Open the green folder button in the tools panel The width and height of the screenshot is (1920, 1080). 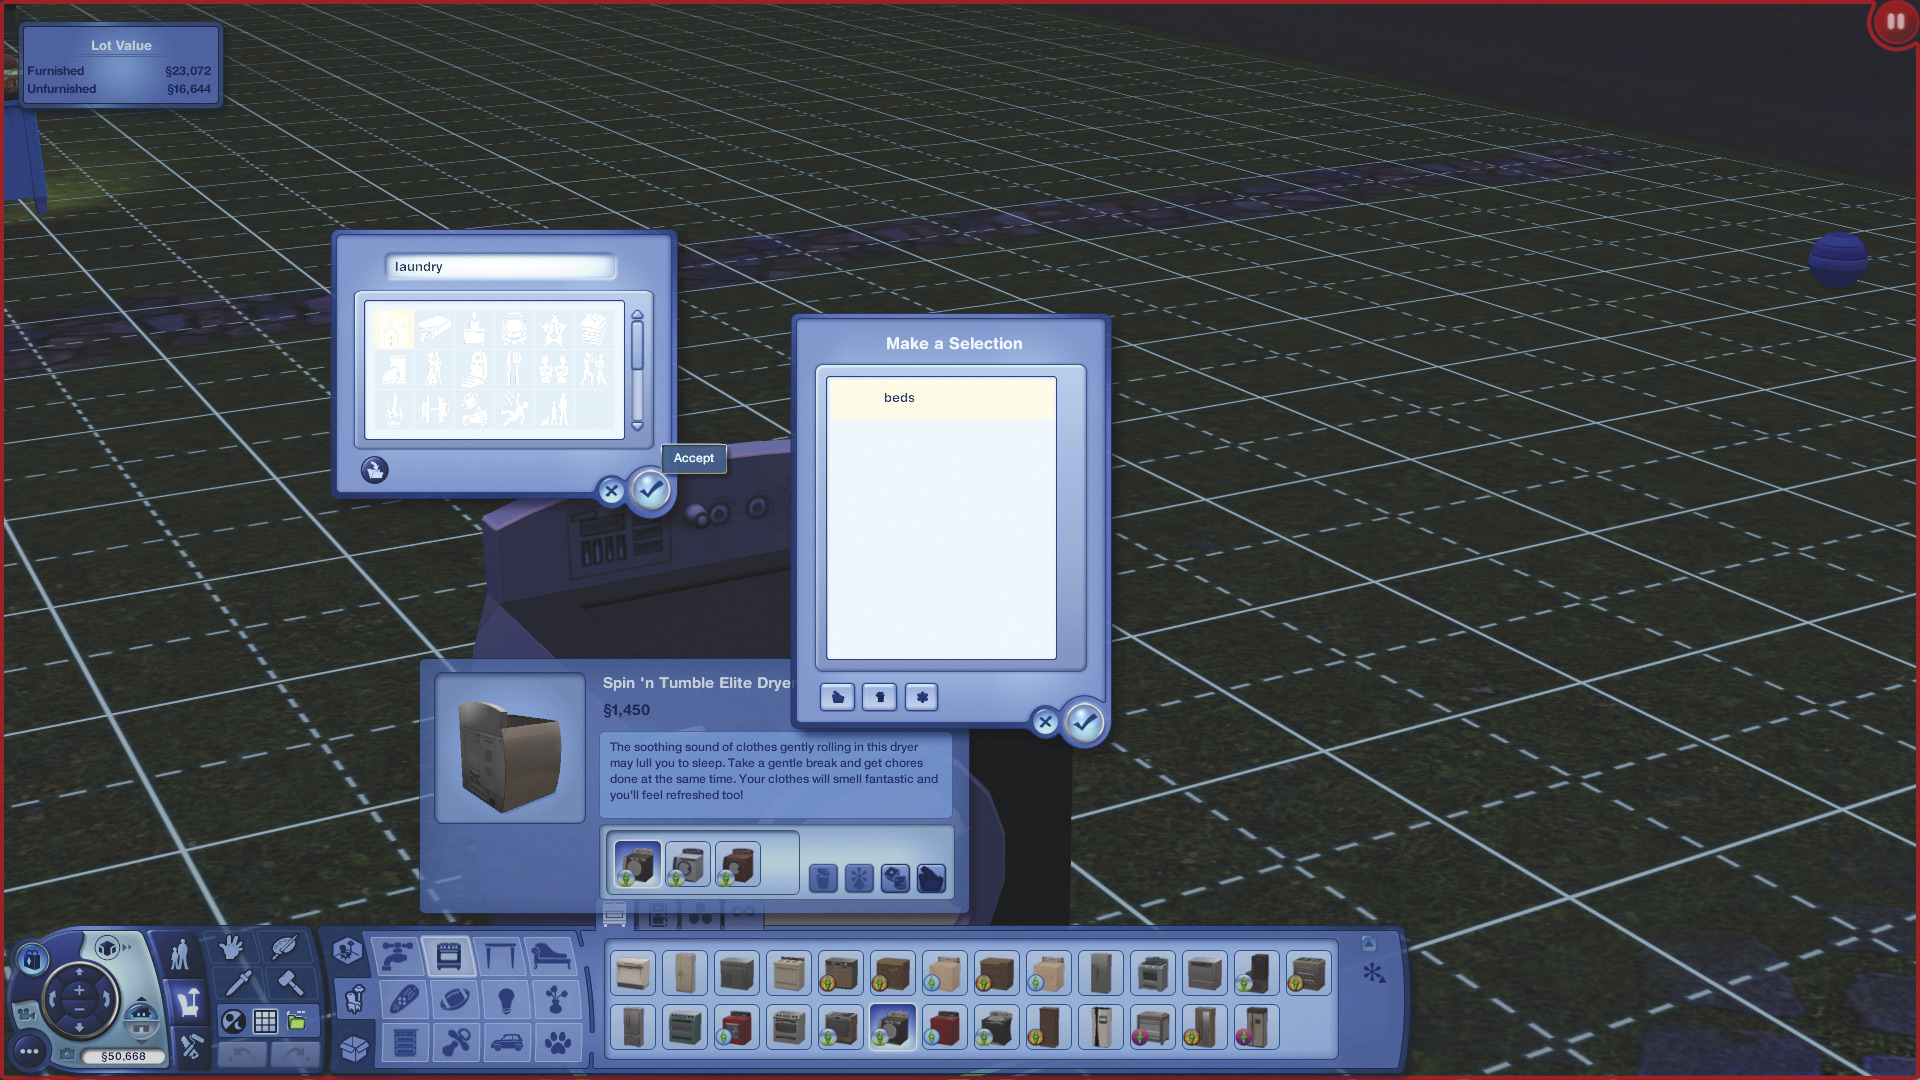(297, 1021)
